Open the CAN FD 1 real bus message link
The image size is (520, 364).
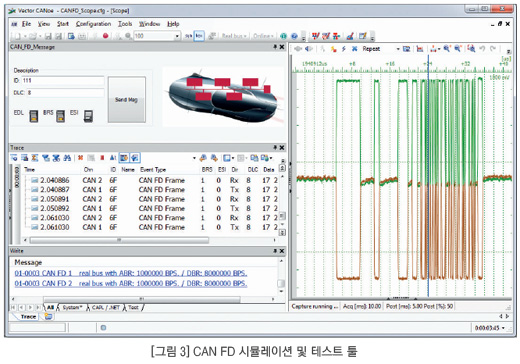[131, 273]
